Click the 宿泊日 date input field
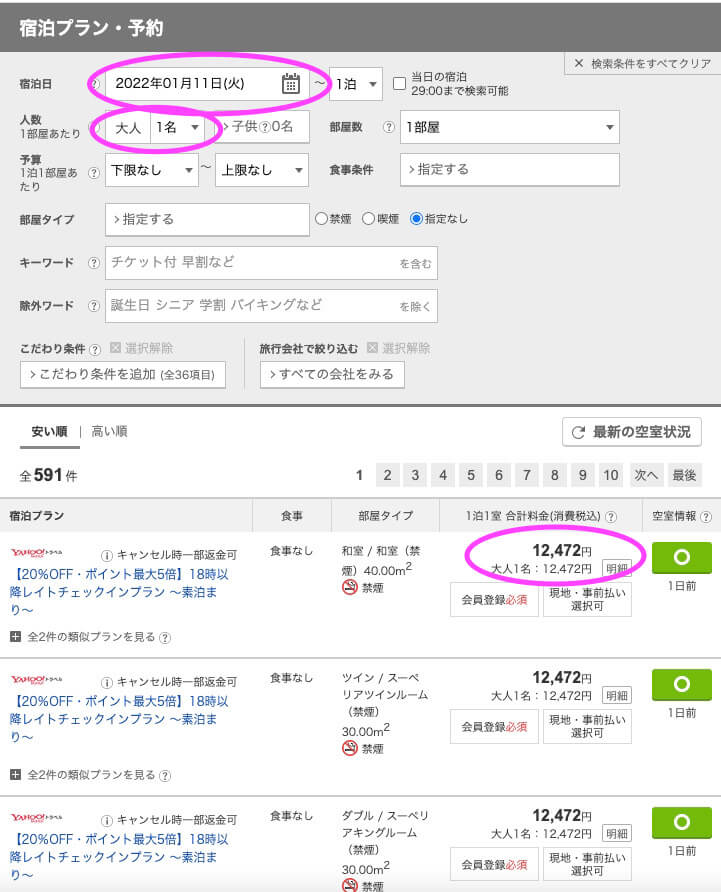 tap(207, 84)
